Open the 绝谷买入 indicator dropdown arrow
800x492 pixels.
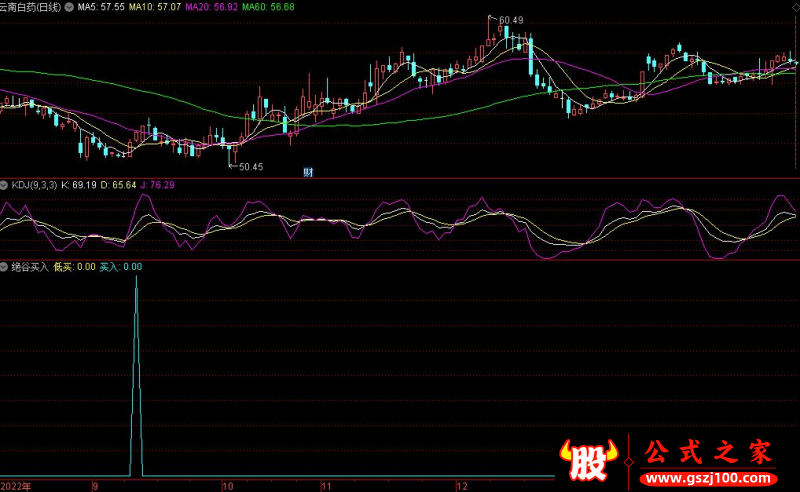(x=5, y=267)
